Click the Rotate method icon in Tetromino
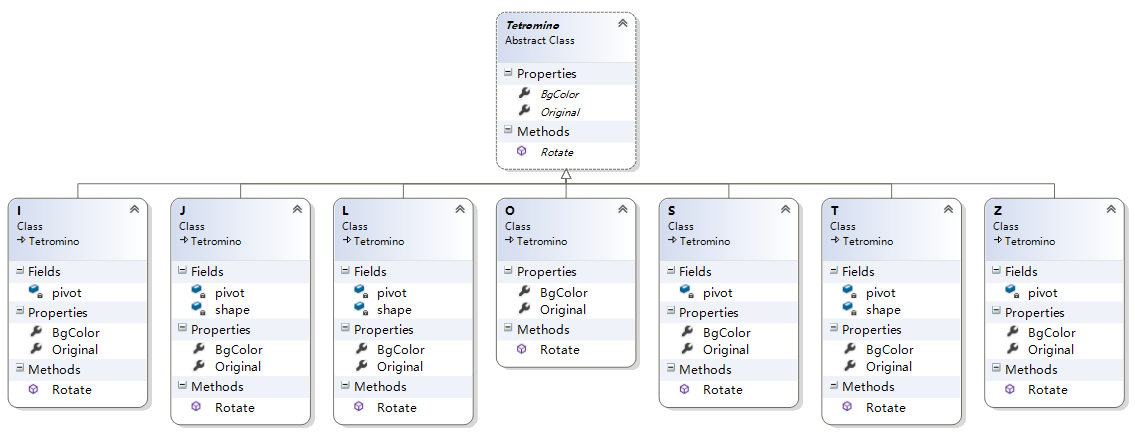1135x439 pixels. [521, 151]
